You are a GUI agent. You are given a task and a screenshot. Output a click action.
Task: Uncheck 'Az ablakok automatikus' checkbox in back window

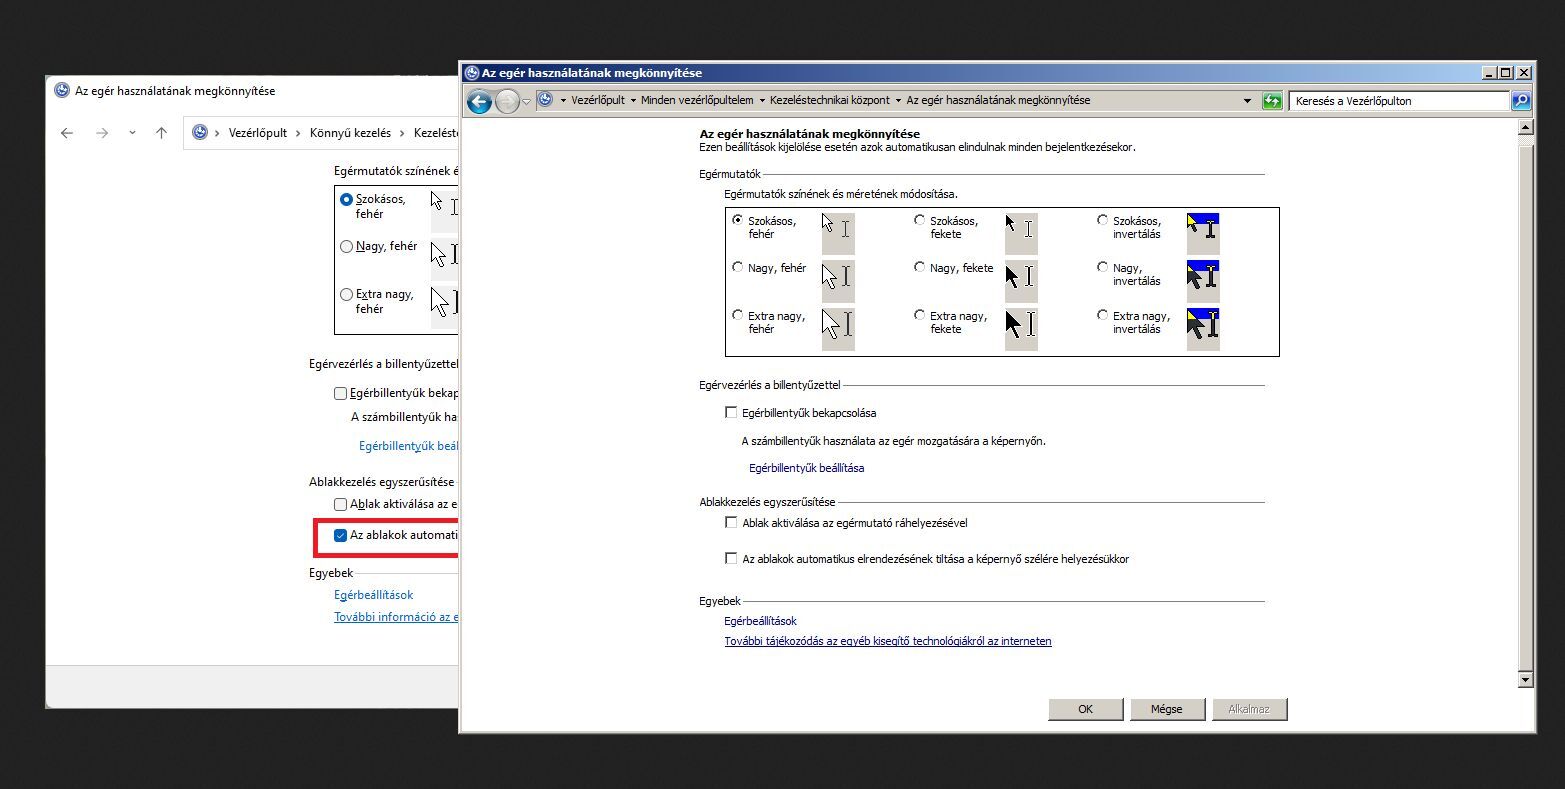coord(340,535)
